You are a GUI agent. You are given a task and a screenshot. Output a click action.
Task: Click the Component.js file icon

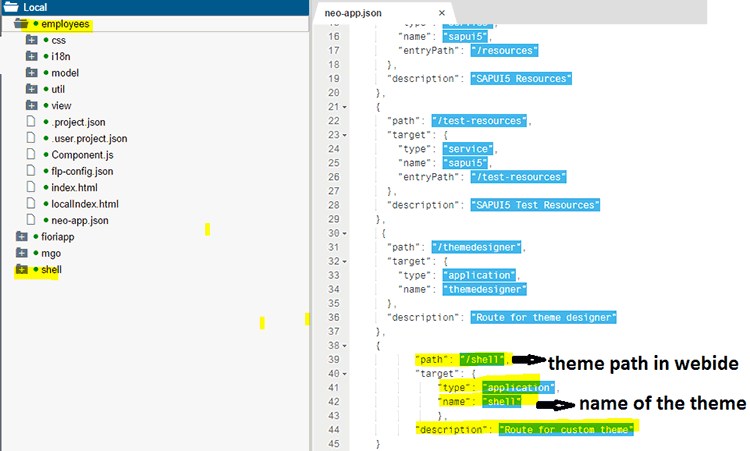pos(32,155)
